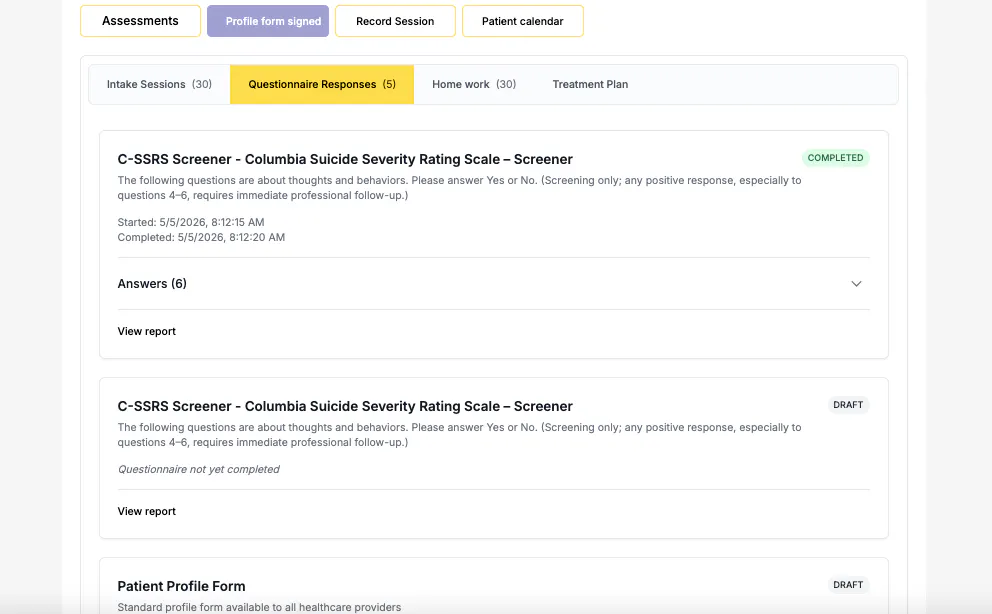
Task: Open the Assessments button
Action: pyautogui.click(x=140, y=21)
